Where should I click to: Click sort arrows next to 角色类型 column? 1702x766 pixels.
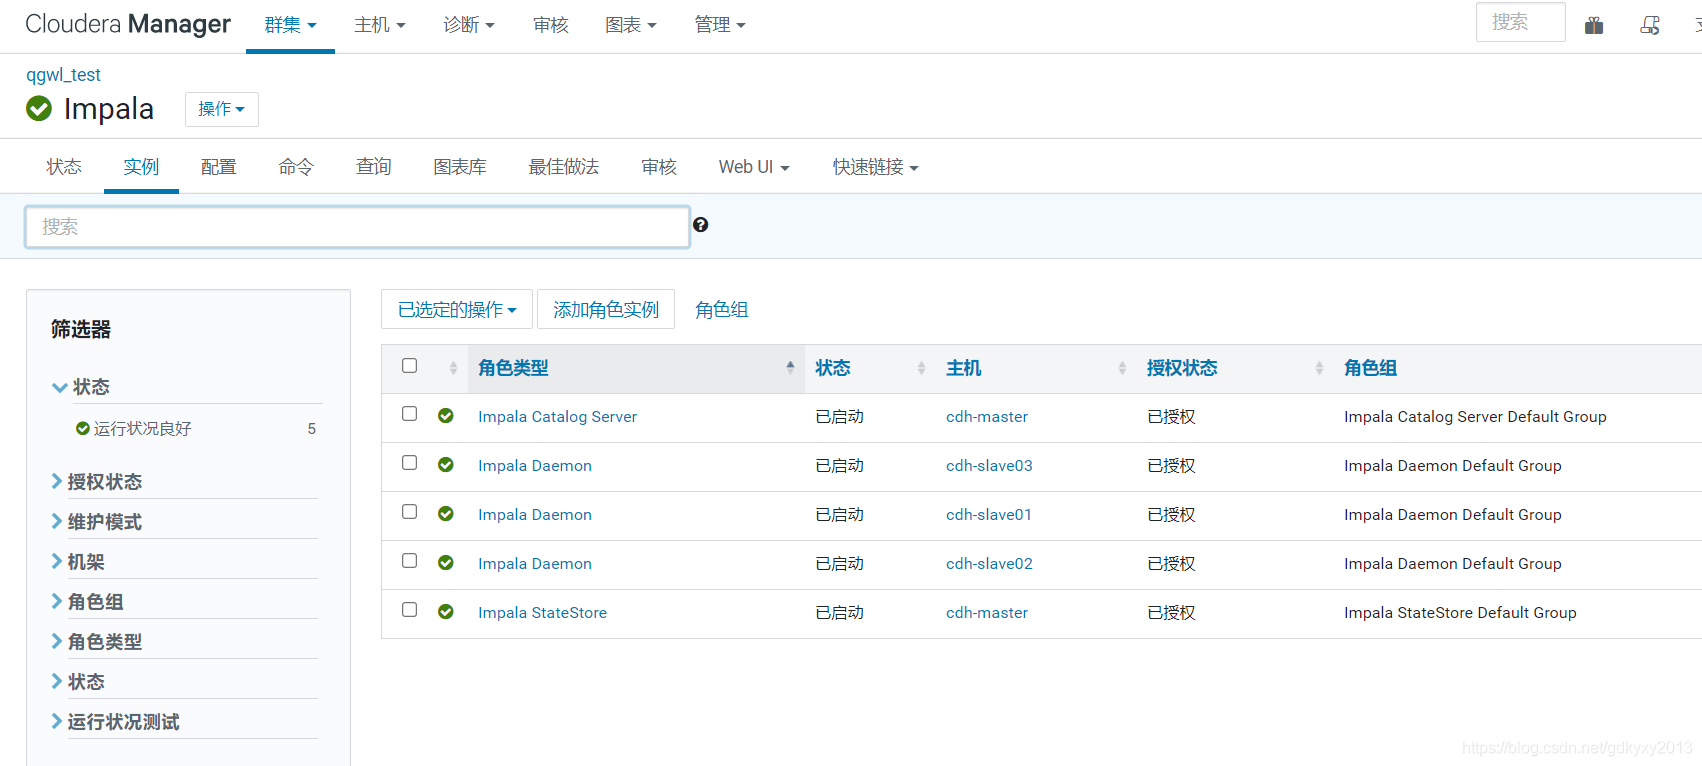pyautogui.click(x=790, y=367)
